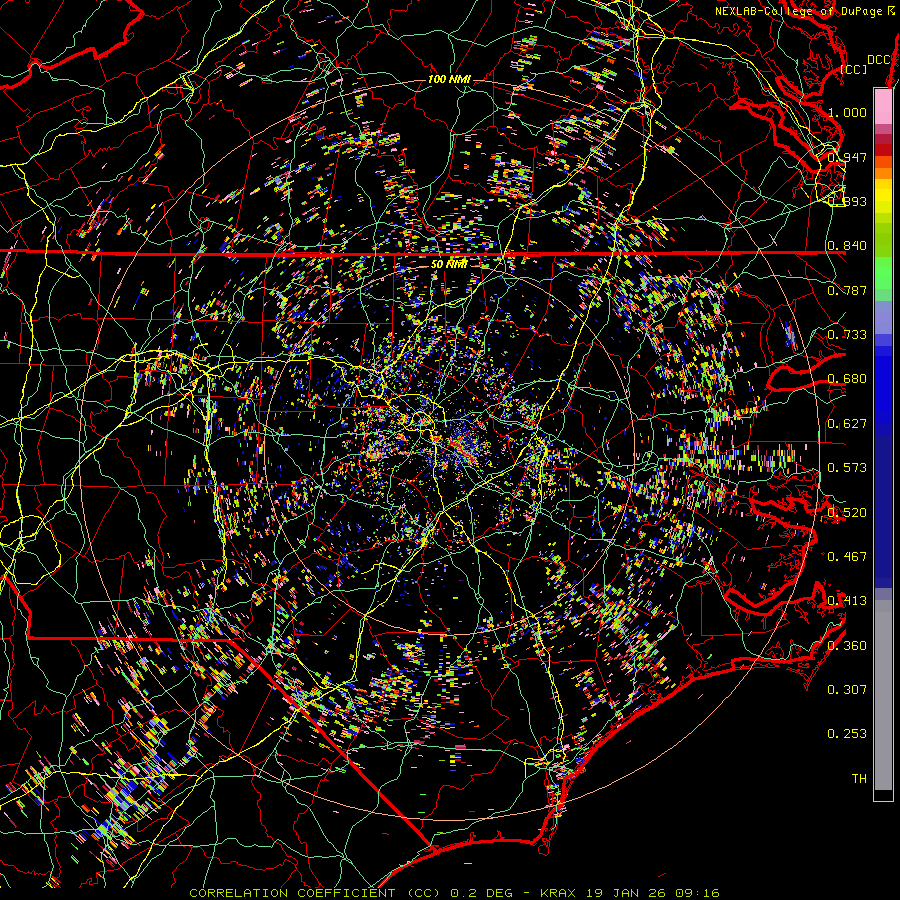Pick the pink segment of the color bar
Image resolution: width=900 pixels, height=900 pixels.
[x=883, y=106]
